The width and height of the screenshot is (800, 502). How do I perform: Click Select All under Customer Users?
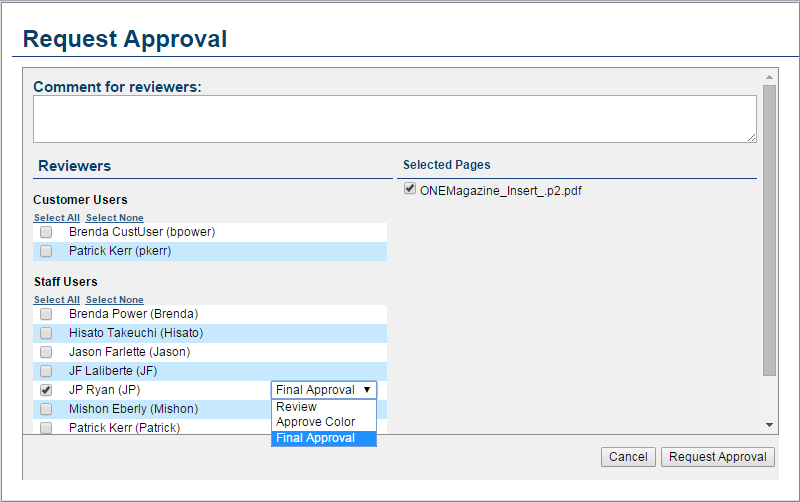(56, 218)
